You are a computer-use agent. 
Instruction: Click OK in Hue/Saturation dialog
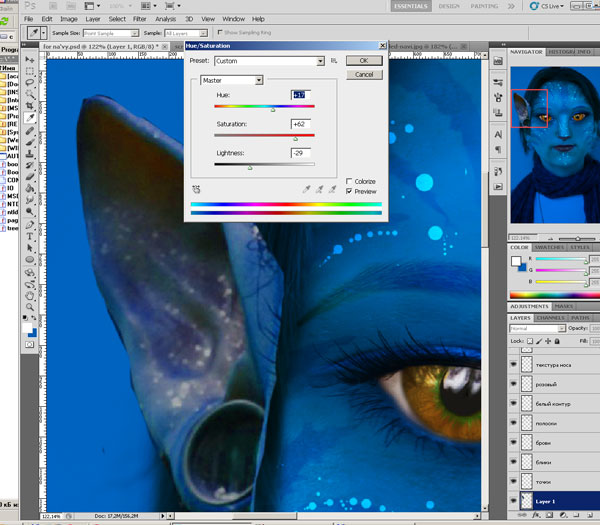[364, 61]
